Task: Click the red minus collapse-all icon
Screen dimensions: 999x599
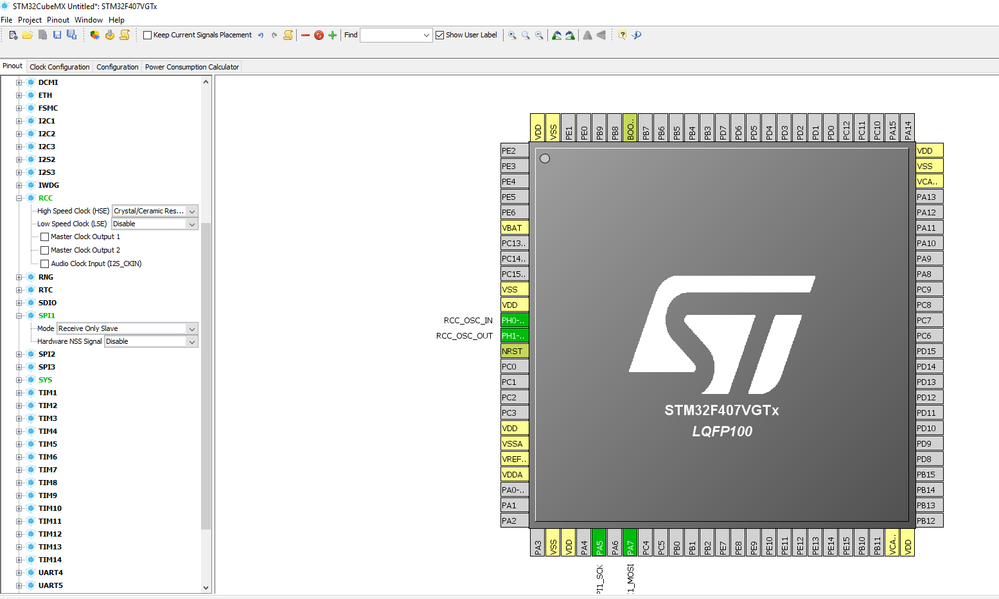Action: [305, 35]
